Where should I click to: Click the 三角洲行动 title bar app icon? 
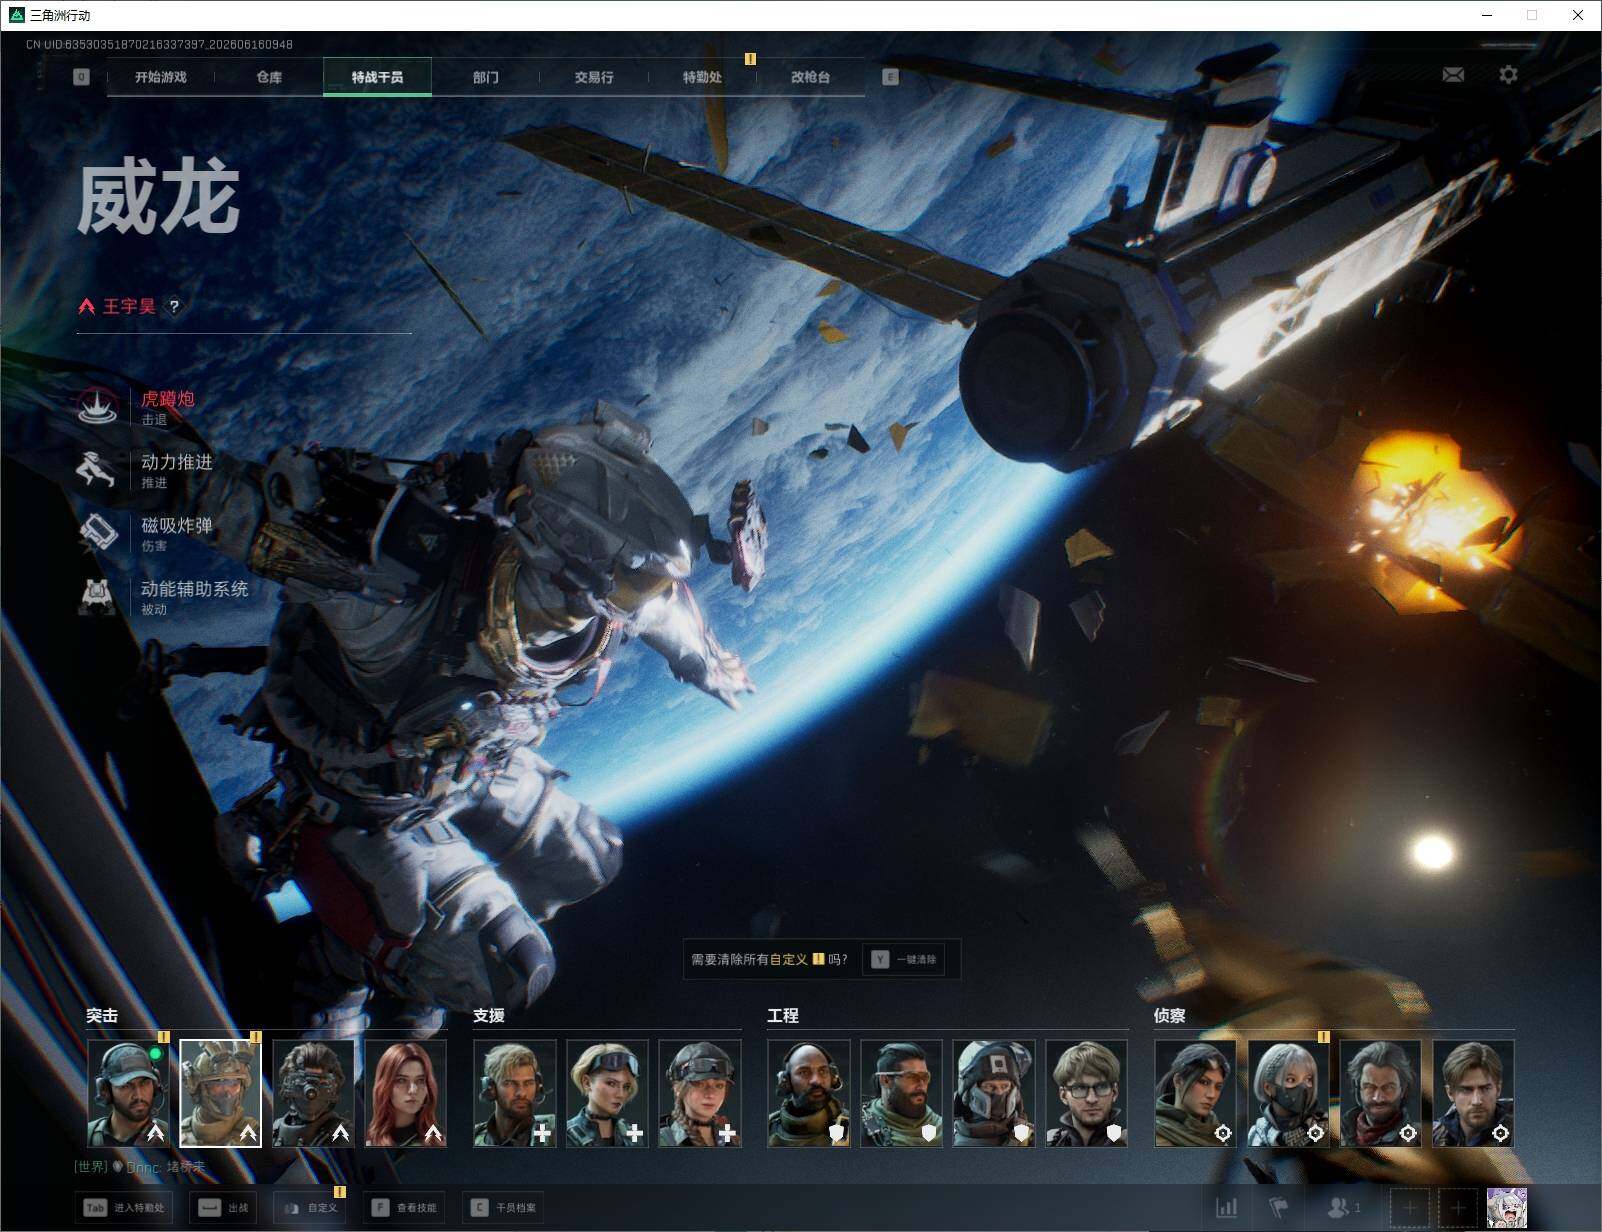pos(16,15)
